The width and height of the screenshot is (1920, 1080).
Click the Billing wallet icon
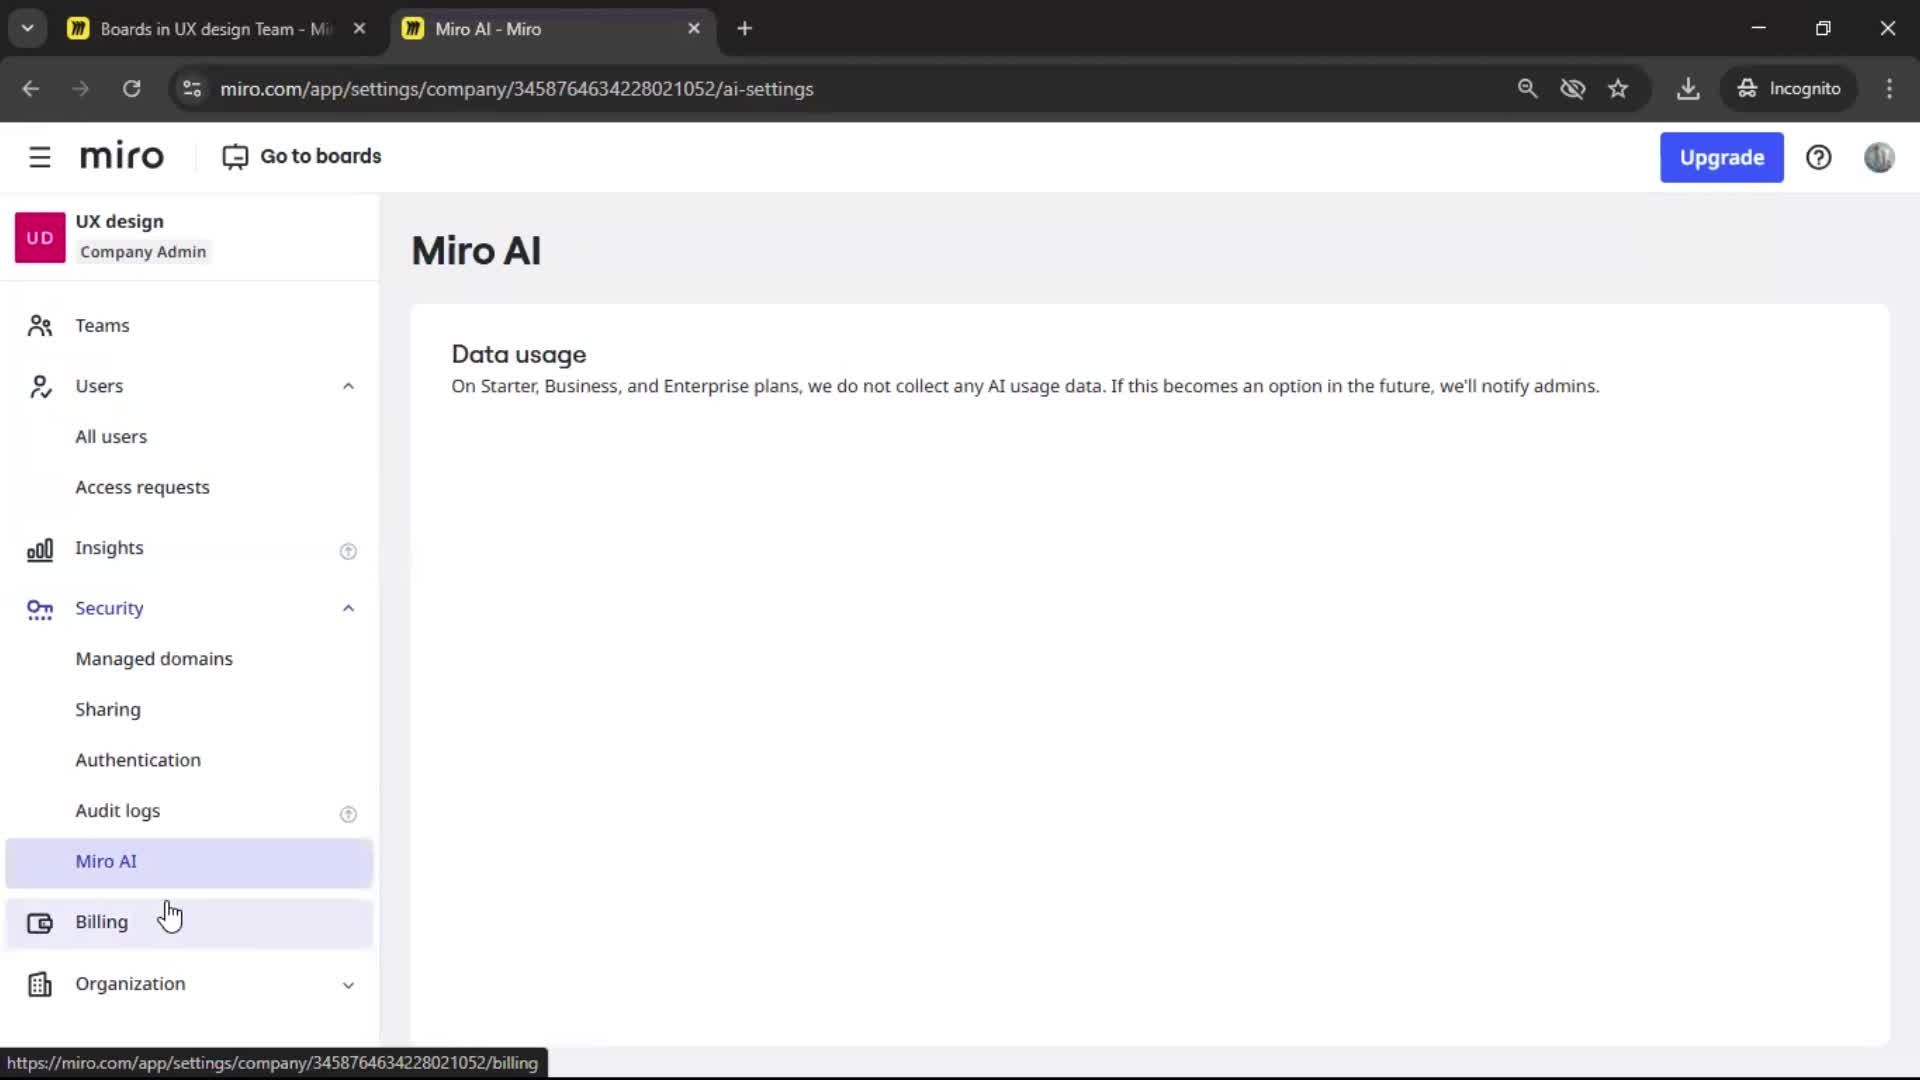(x=40, y=923)
